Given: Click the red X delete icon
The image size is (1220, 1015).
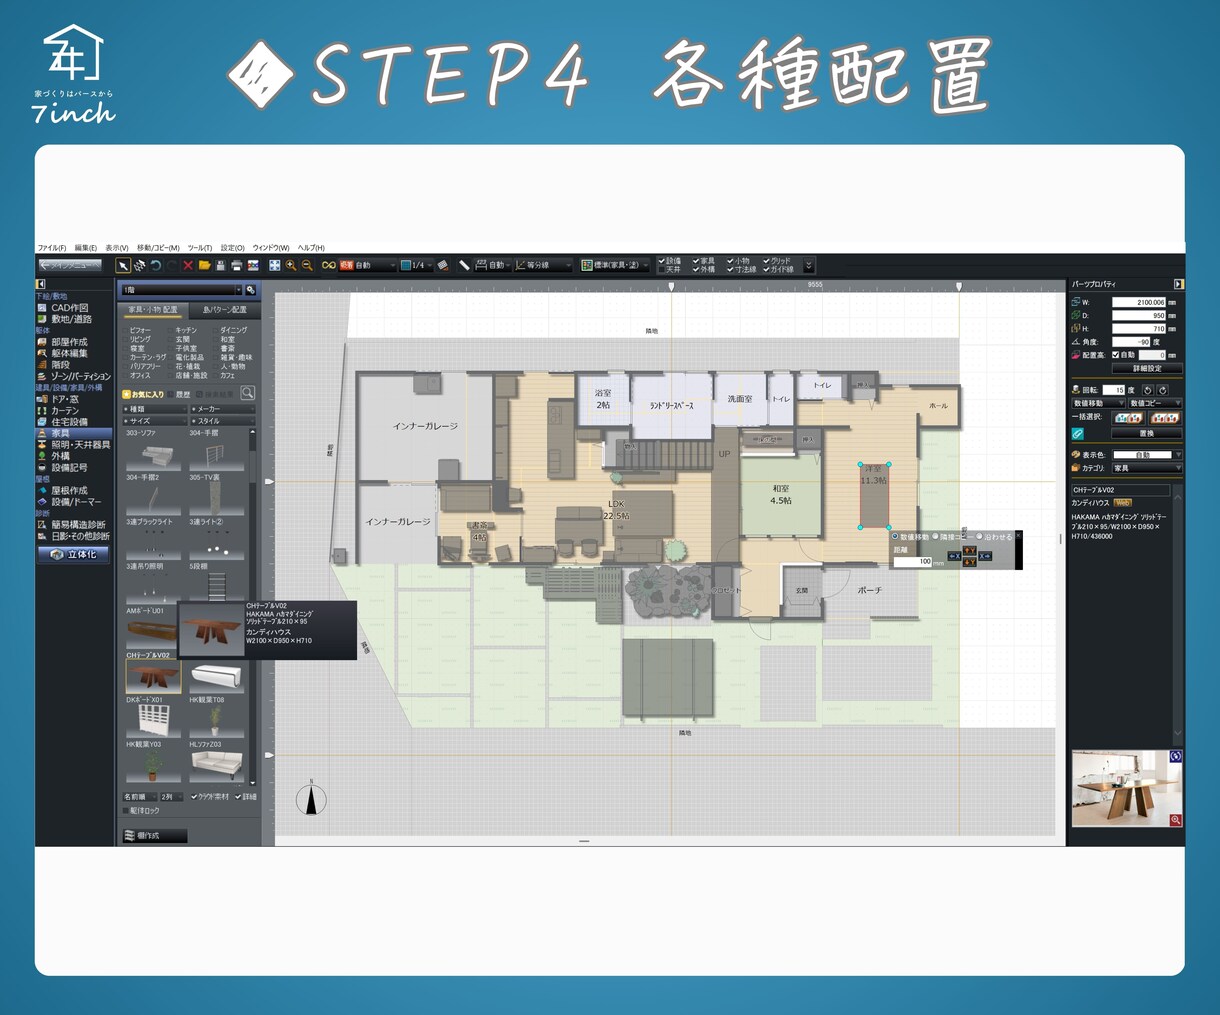Looking at the screenshot, I should pyautogui.click(x=187, y=265).
